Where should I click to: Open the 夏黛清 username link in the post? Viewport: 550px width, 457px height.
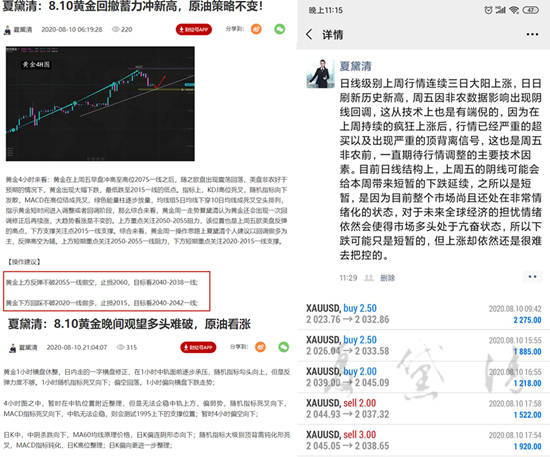(x=355, y=66)
